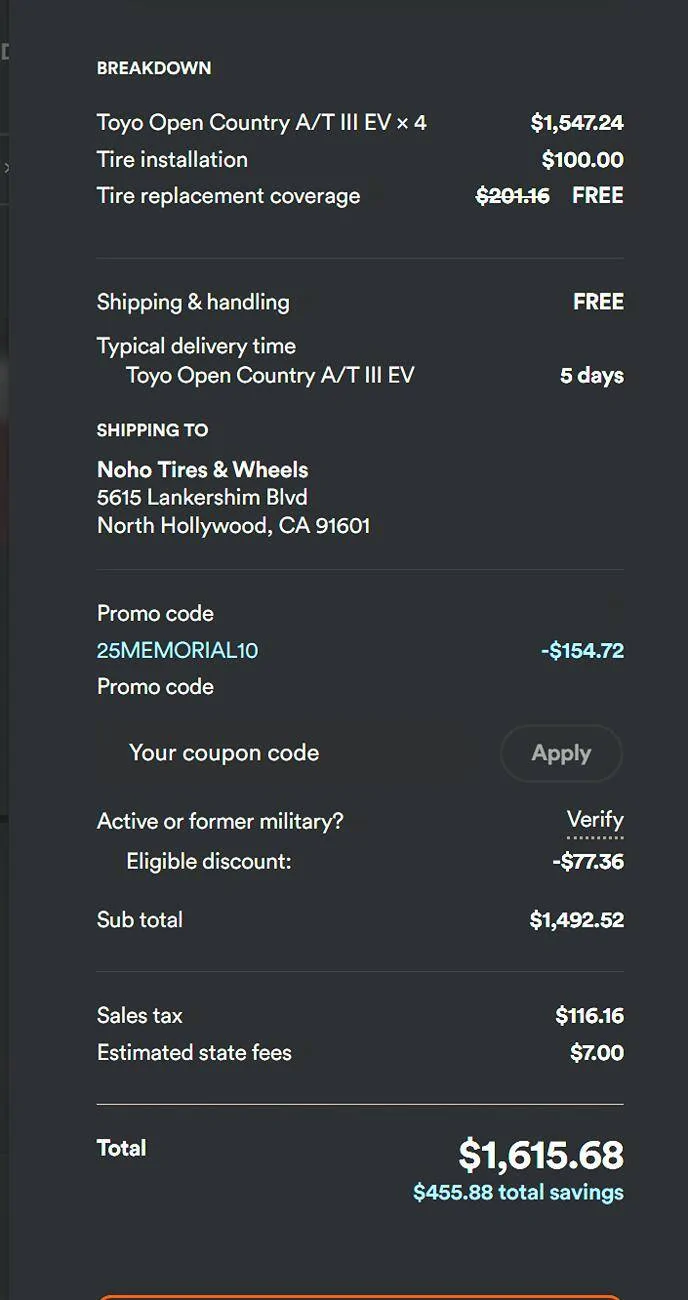688x1300 pixels.
Task: Click the 'Tire replacement coverage' line item
Action: (x=228, y=196)
